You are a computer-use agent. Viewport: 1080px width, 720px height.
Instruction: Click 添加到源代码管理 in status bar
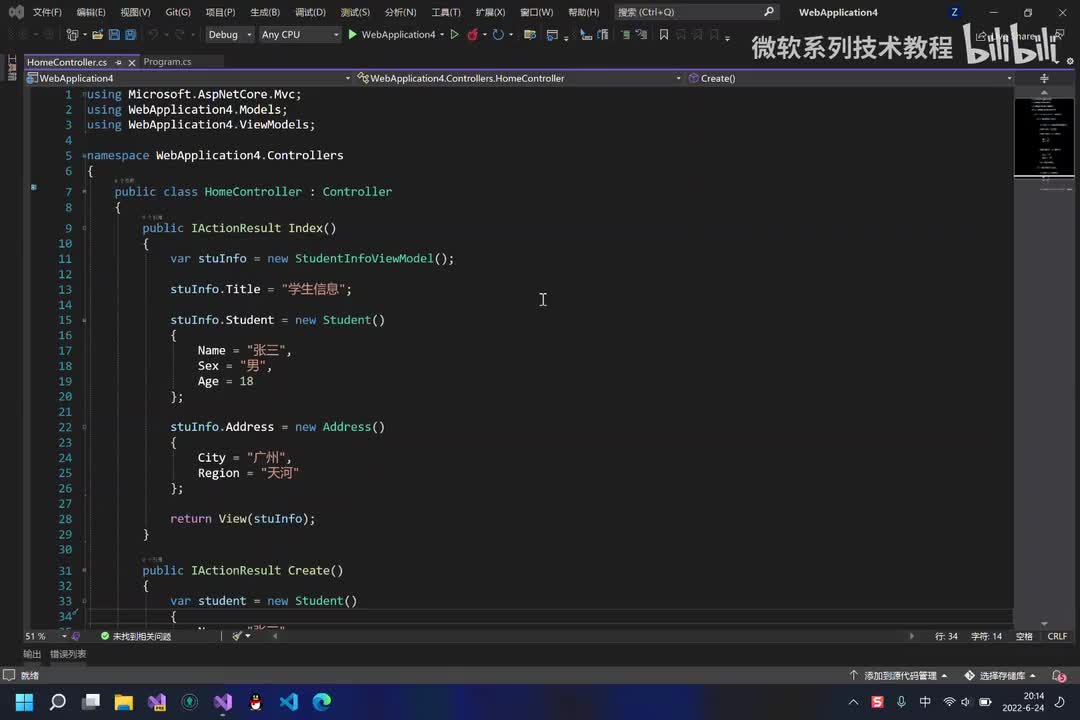(899, 675)
